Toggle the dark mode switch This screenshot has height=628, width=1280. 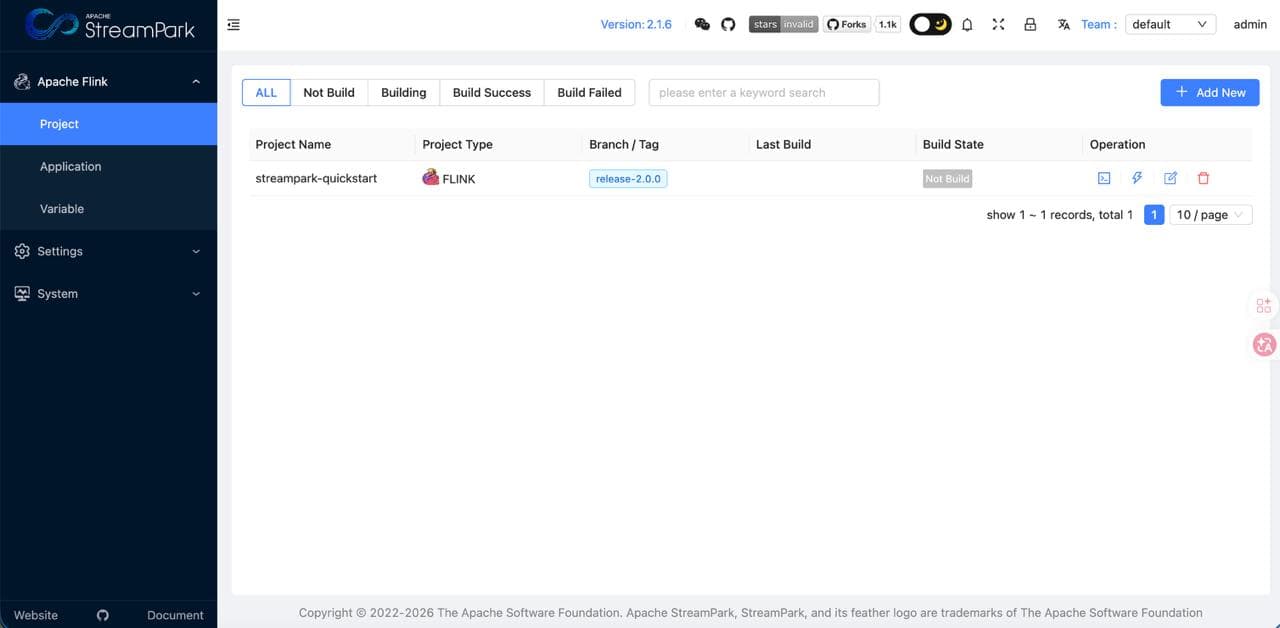pyautogui.click(x=930, y=24)
